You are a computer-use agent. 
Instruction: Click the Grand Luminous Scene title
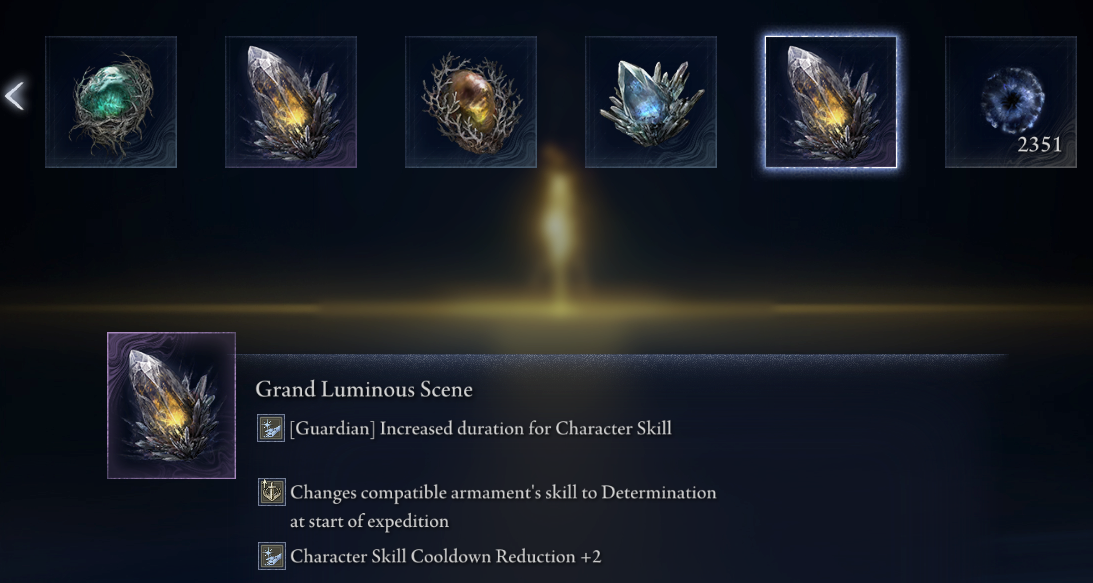364,389
